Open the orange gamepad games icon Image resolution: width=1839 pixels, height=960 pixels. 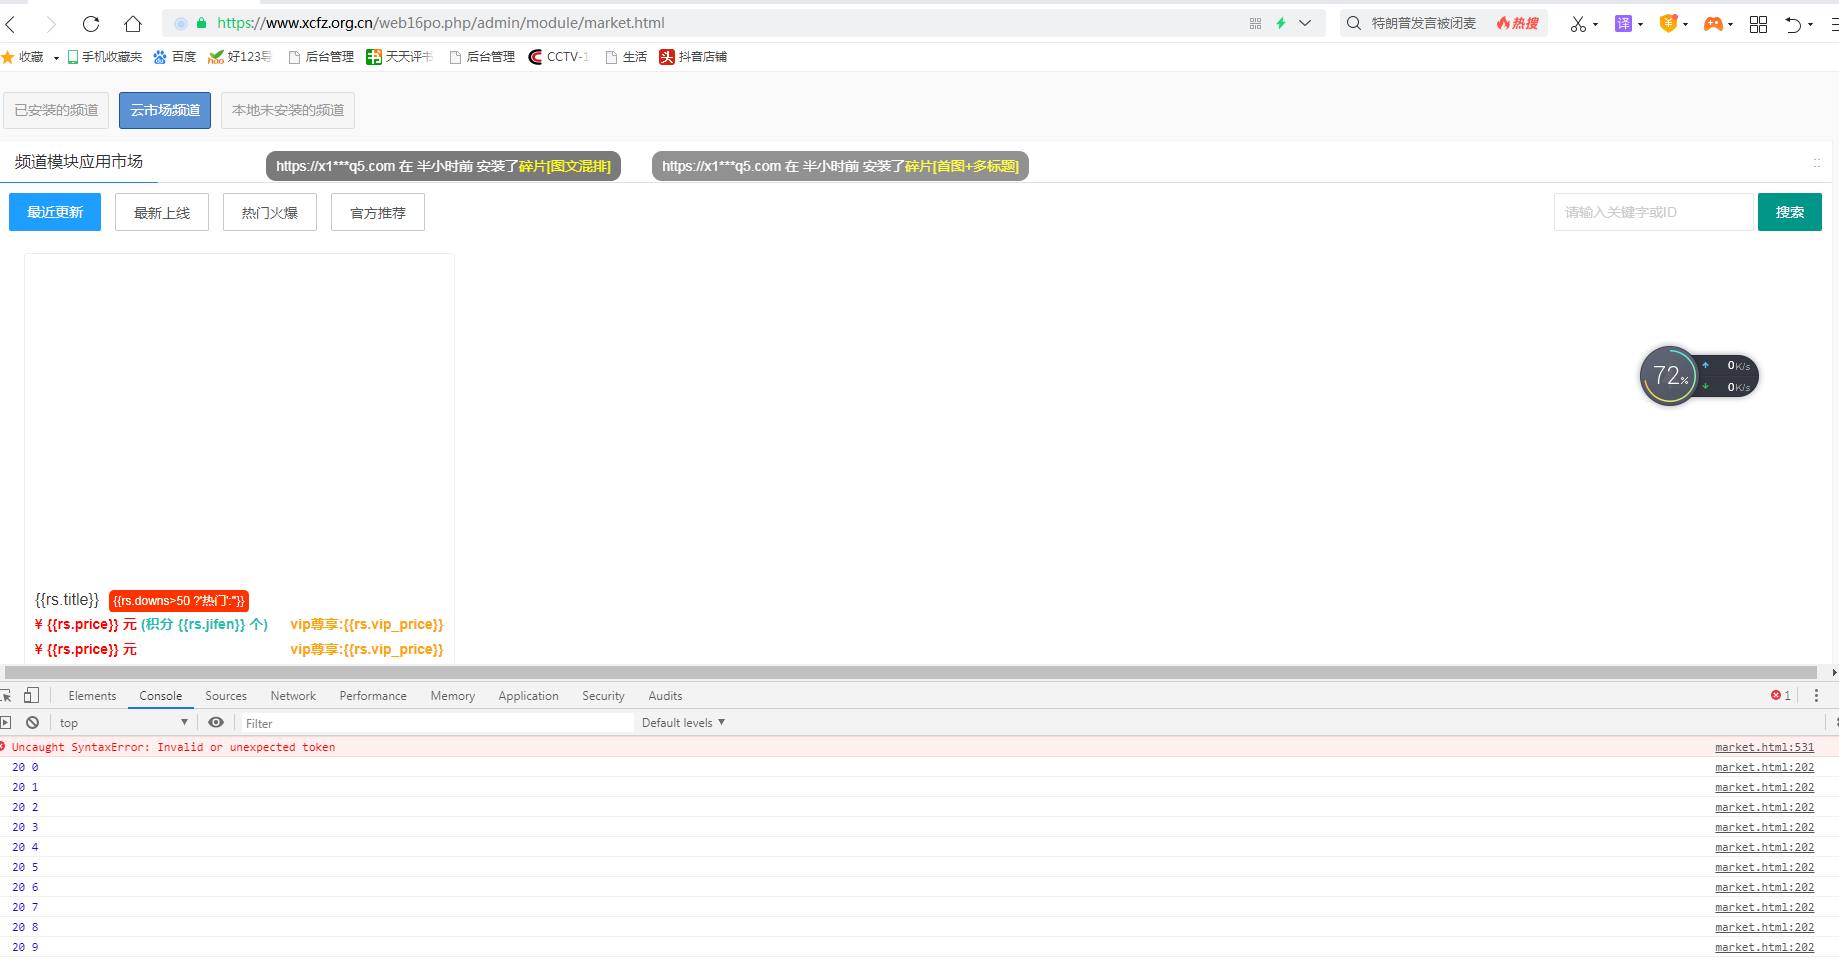coord(1713,24)
